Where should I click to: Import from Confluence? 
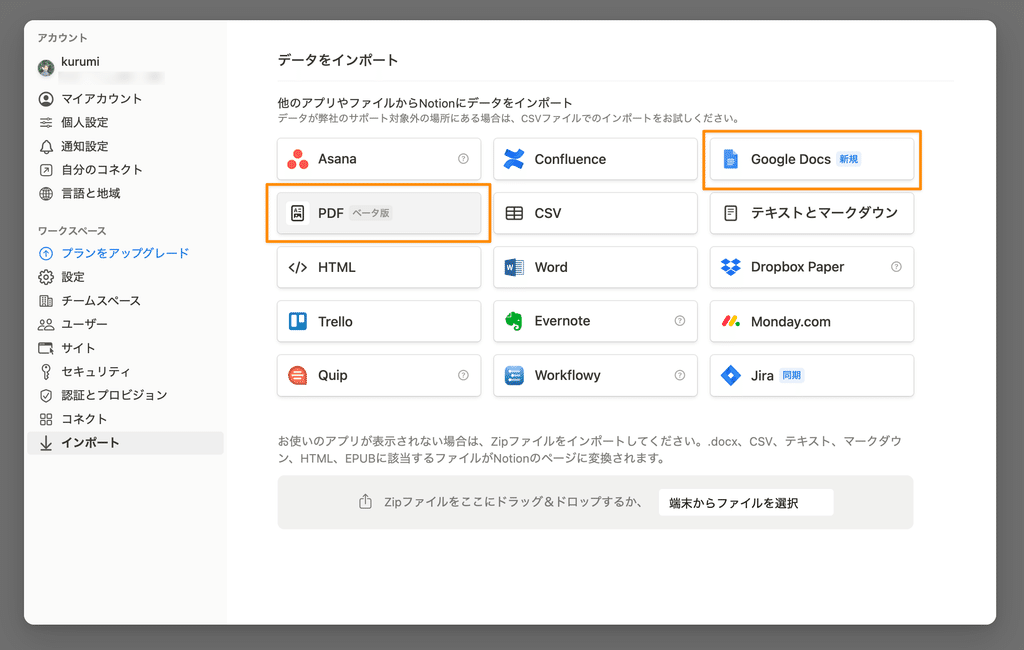click(595, 159)
